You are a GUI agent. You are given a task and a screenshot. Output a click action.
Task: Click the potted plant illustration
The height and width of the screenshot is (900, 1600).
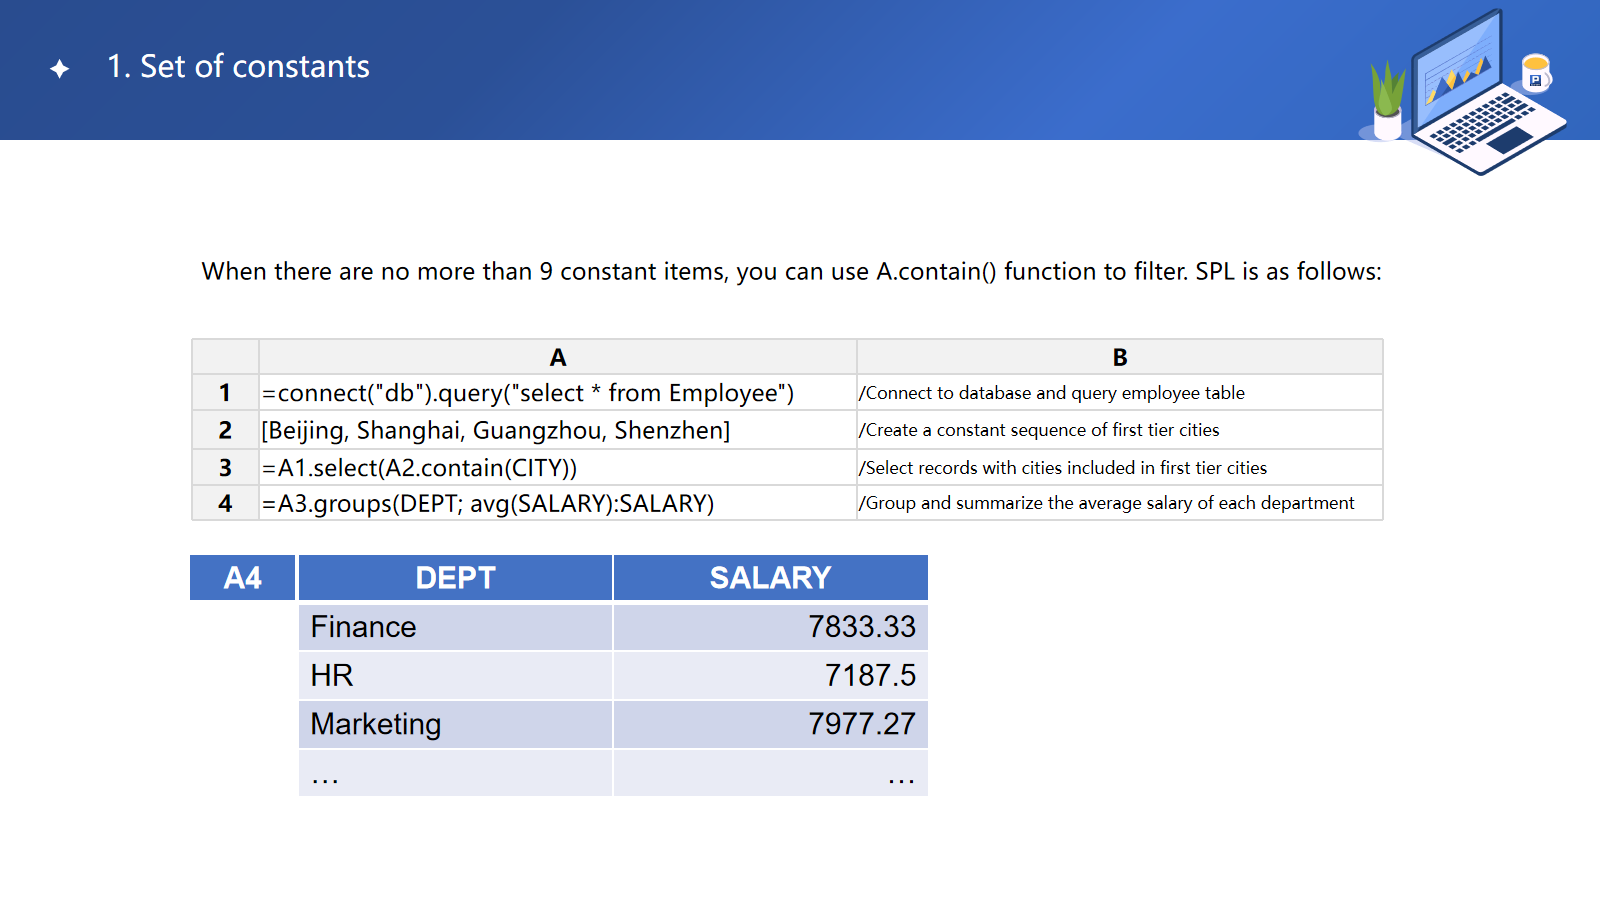(1387, 102)
